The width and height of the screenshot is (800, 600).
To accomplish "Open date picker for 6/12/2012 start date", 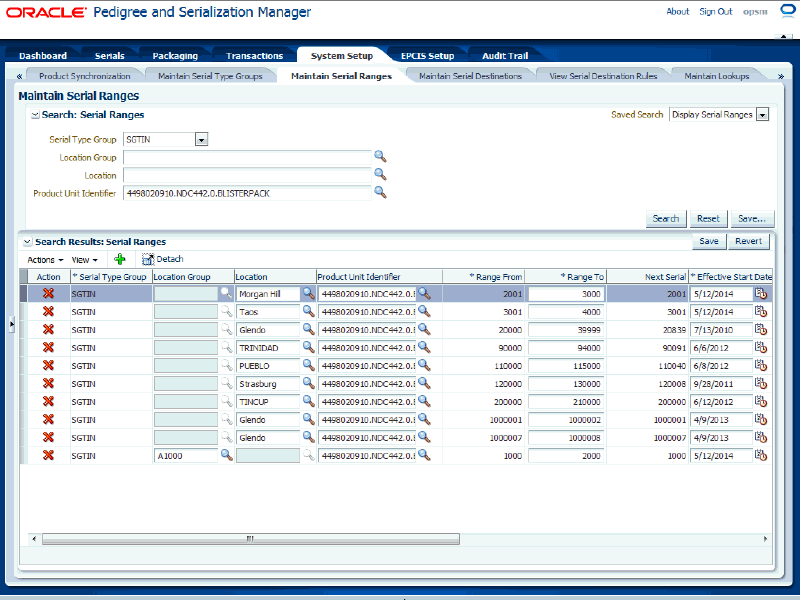I will pos(761,402).
